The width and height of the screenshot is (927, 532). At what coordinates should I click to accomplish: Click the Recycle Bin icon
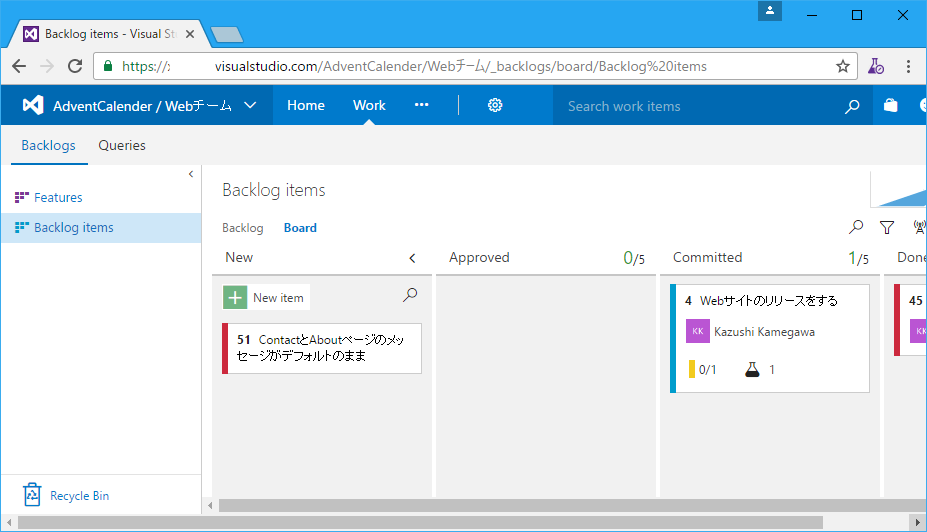point(32,495)
